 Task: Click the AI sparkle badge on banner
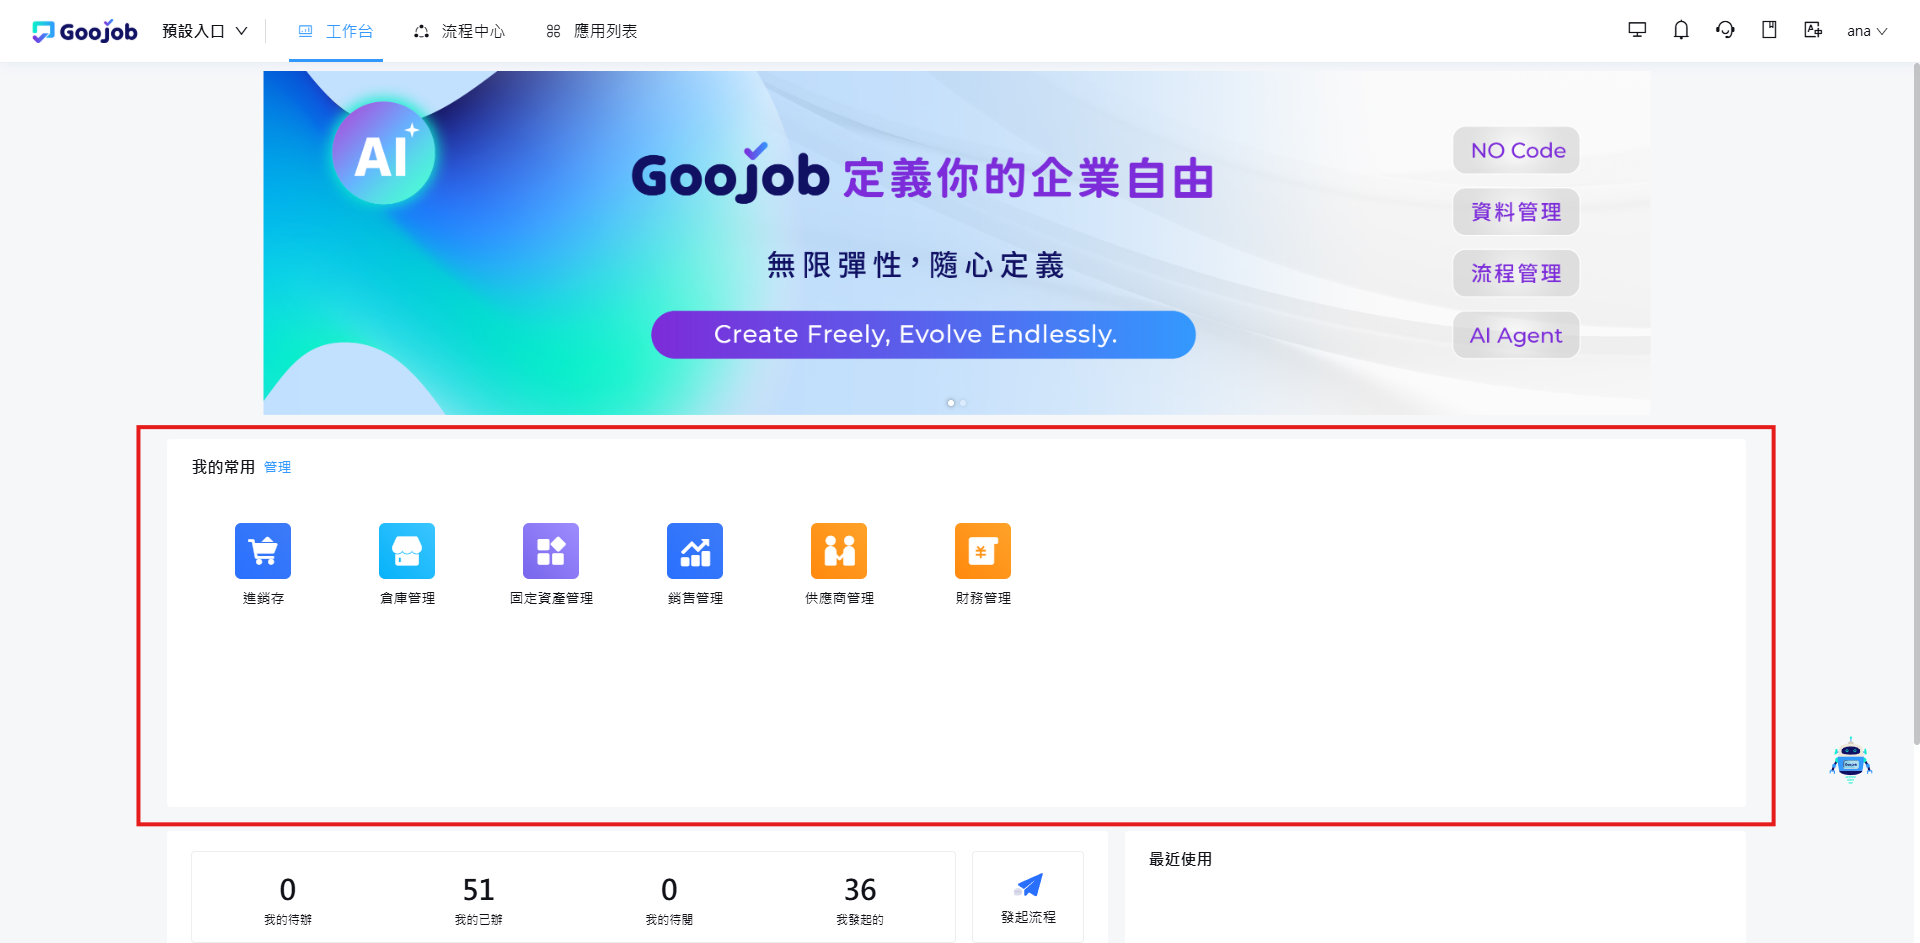[384, 153]
